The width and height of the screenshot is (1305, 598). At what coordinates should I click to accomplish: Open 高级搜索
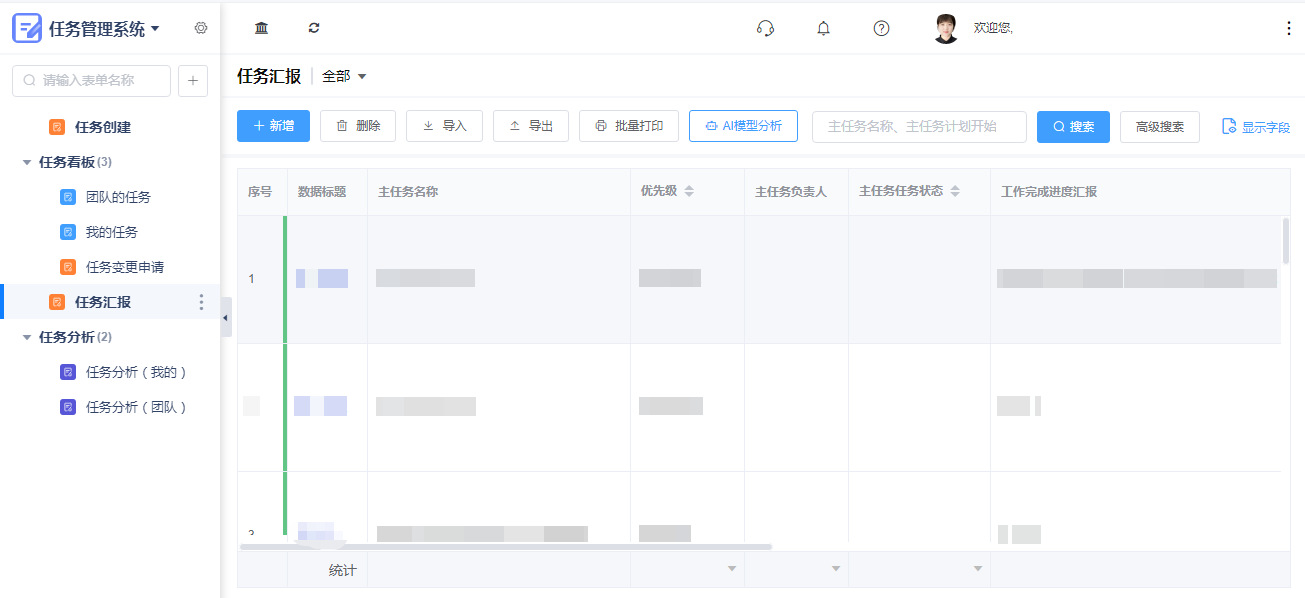click(x=1160, y=126)
